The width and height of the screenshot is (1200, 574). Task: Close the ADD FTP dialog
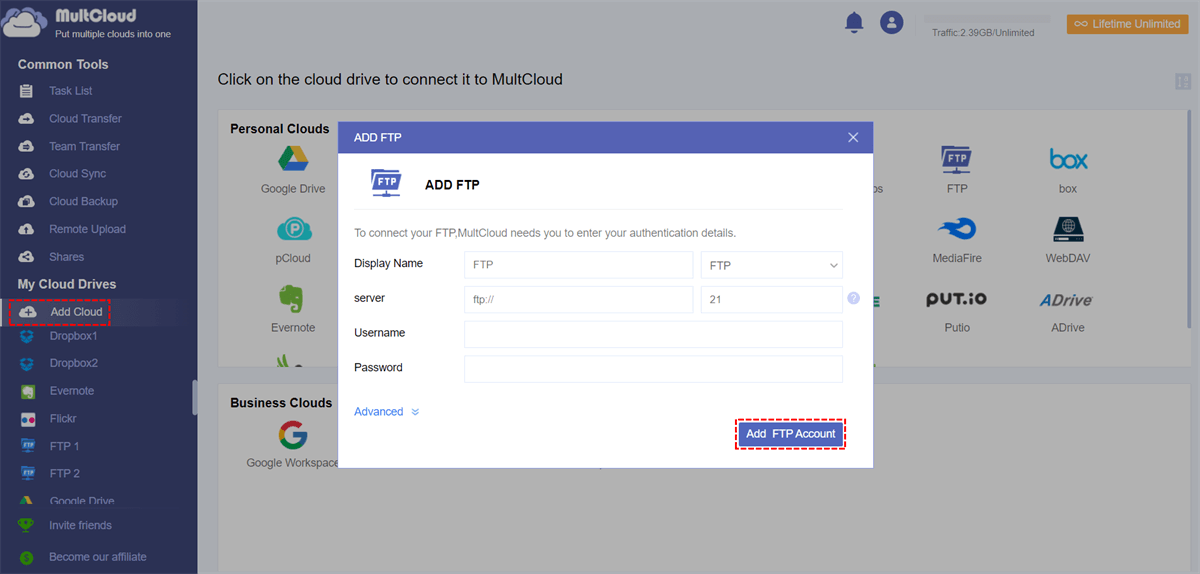point(853,137)
